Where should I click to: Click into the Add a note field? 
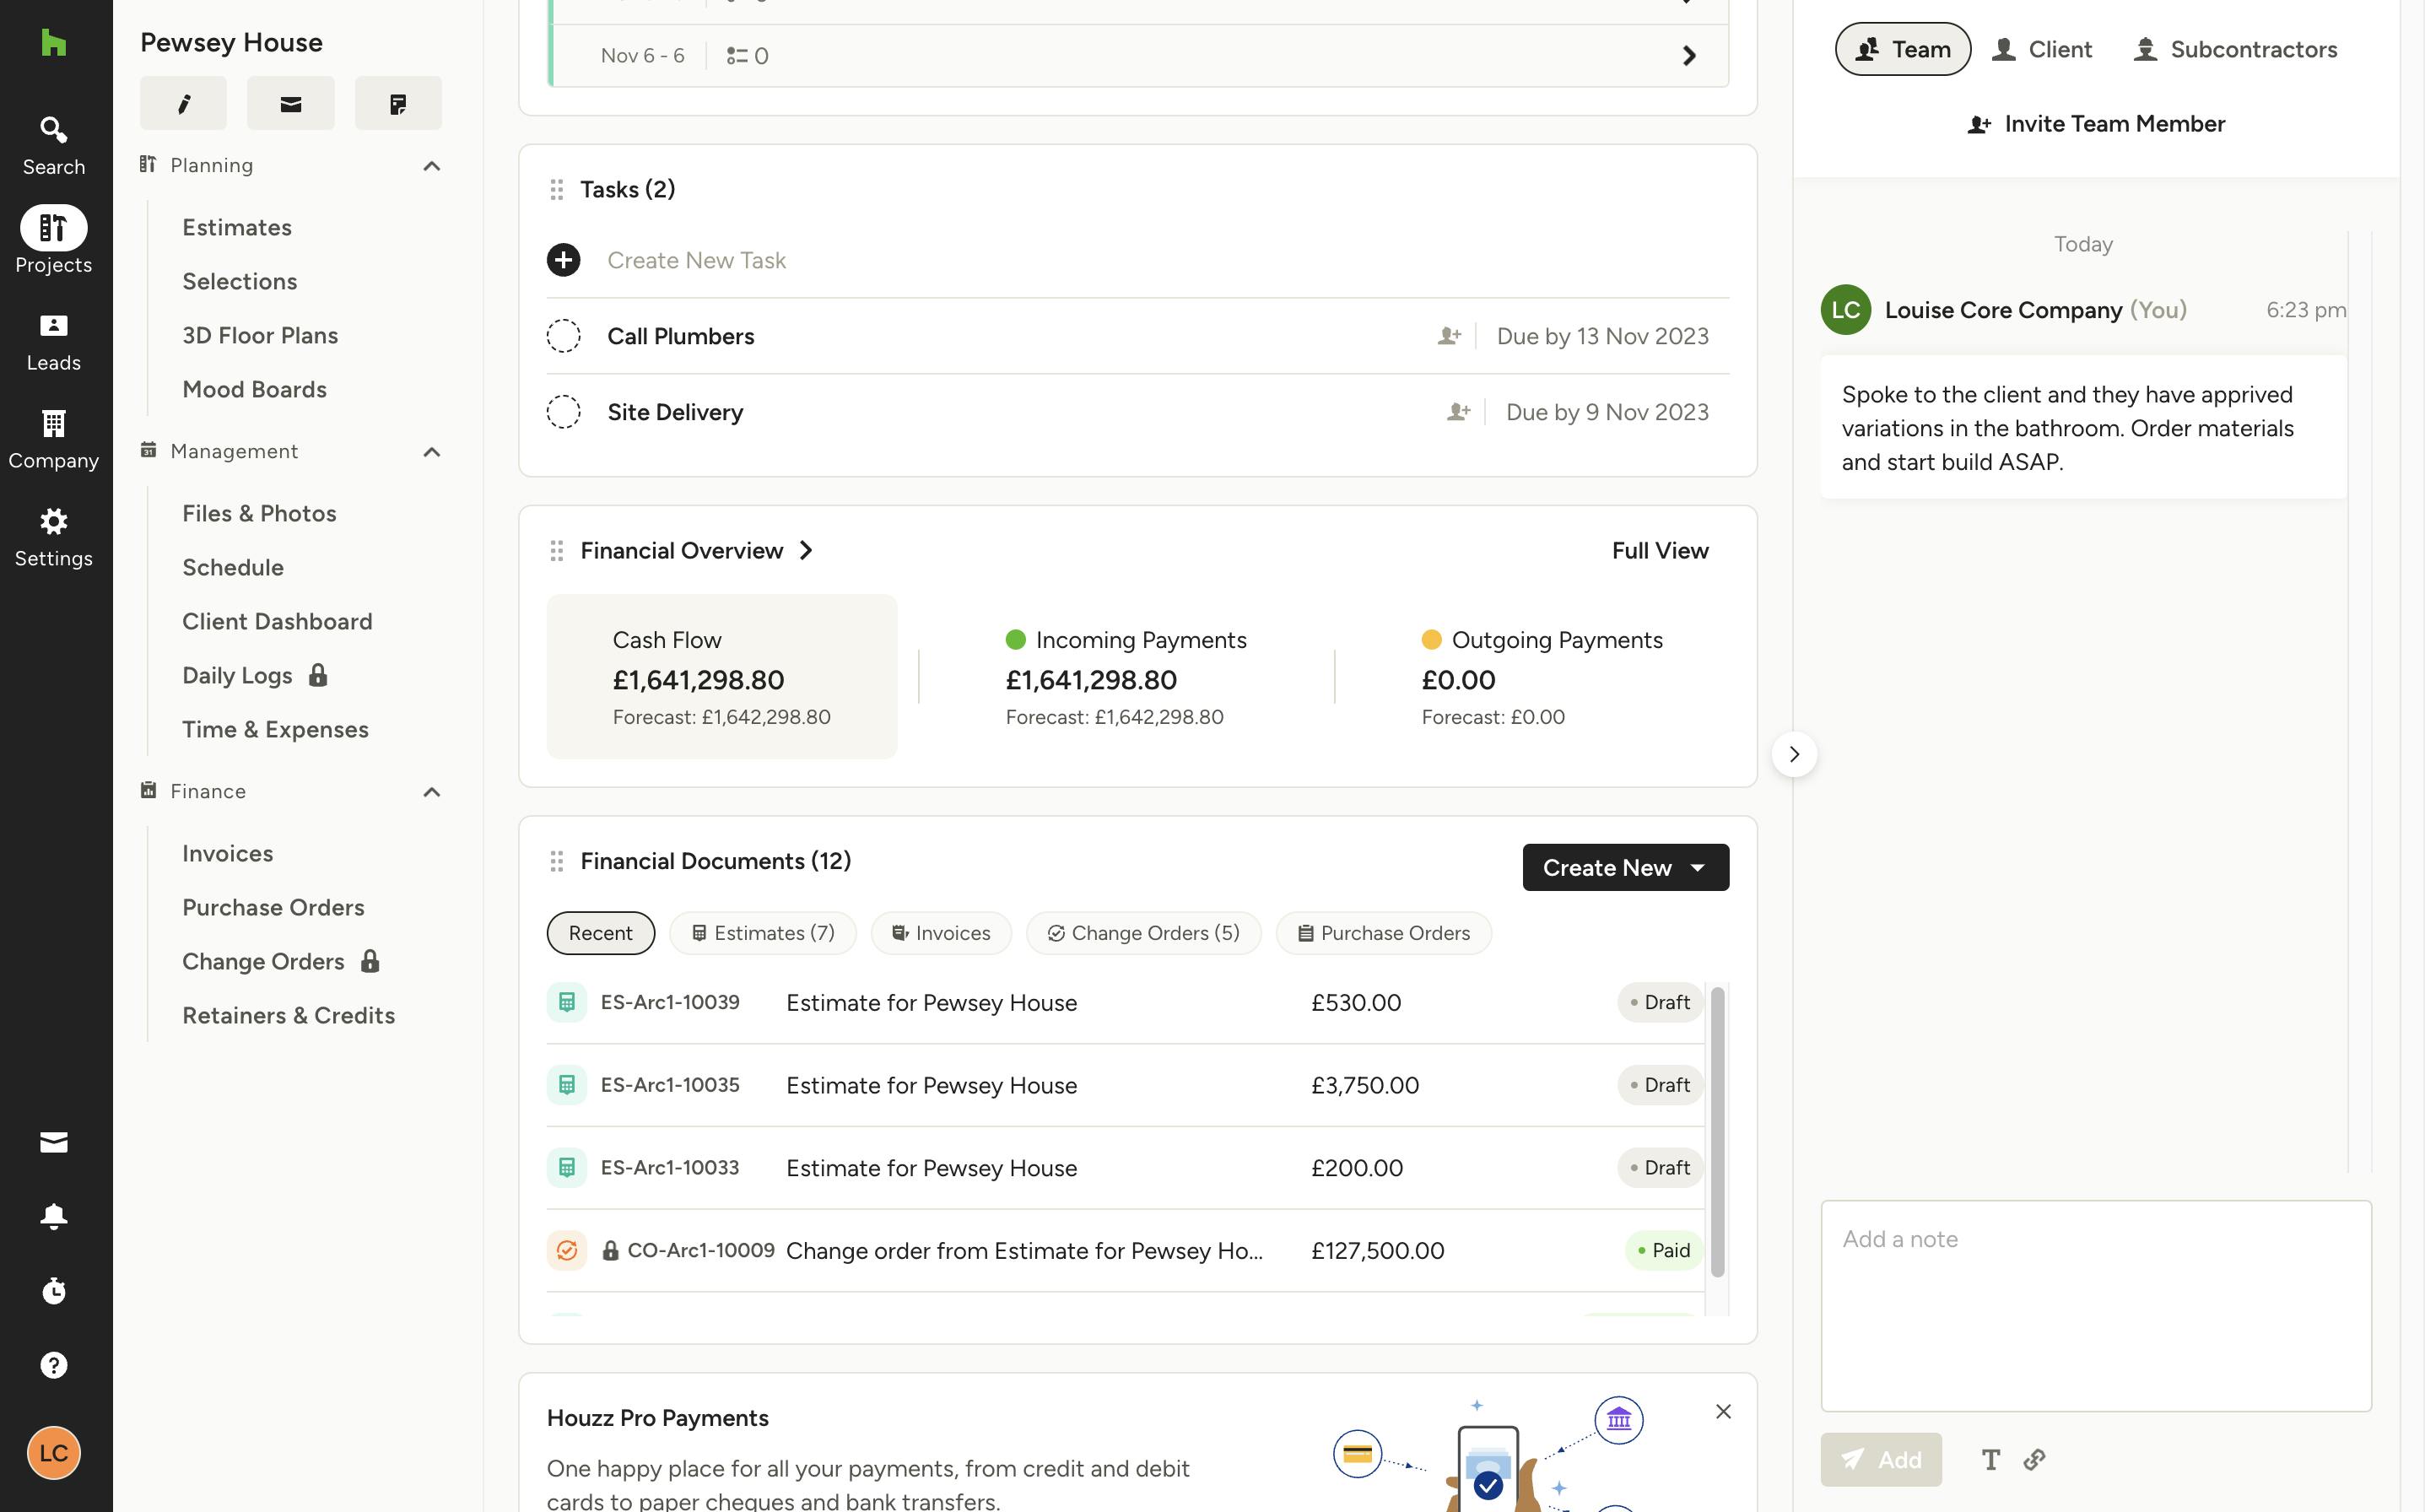(x=2095, y=1305)
